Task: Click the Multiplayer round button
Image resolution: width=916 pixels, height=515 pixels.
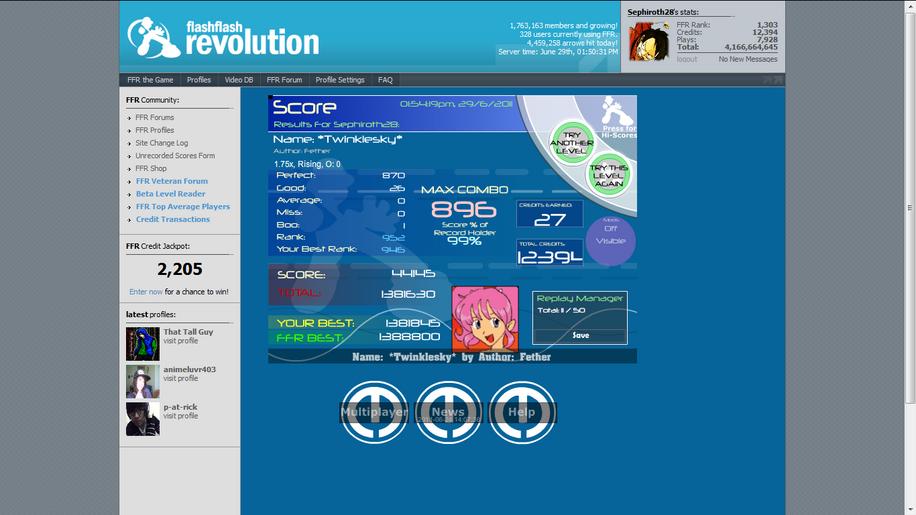Action: pos(374,412)
